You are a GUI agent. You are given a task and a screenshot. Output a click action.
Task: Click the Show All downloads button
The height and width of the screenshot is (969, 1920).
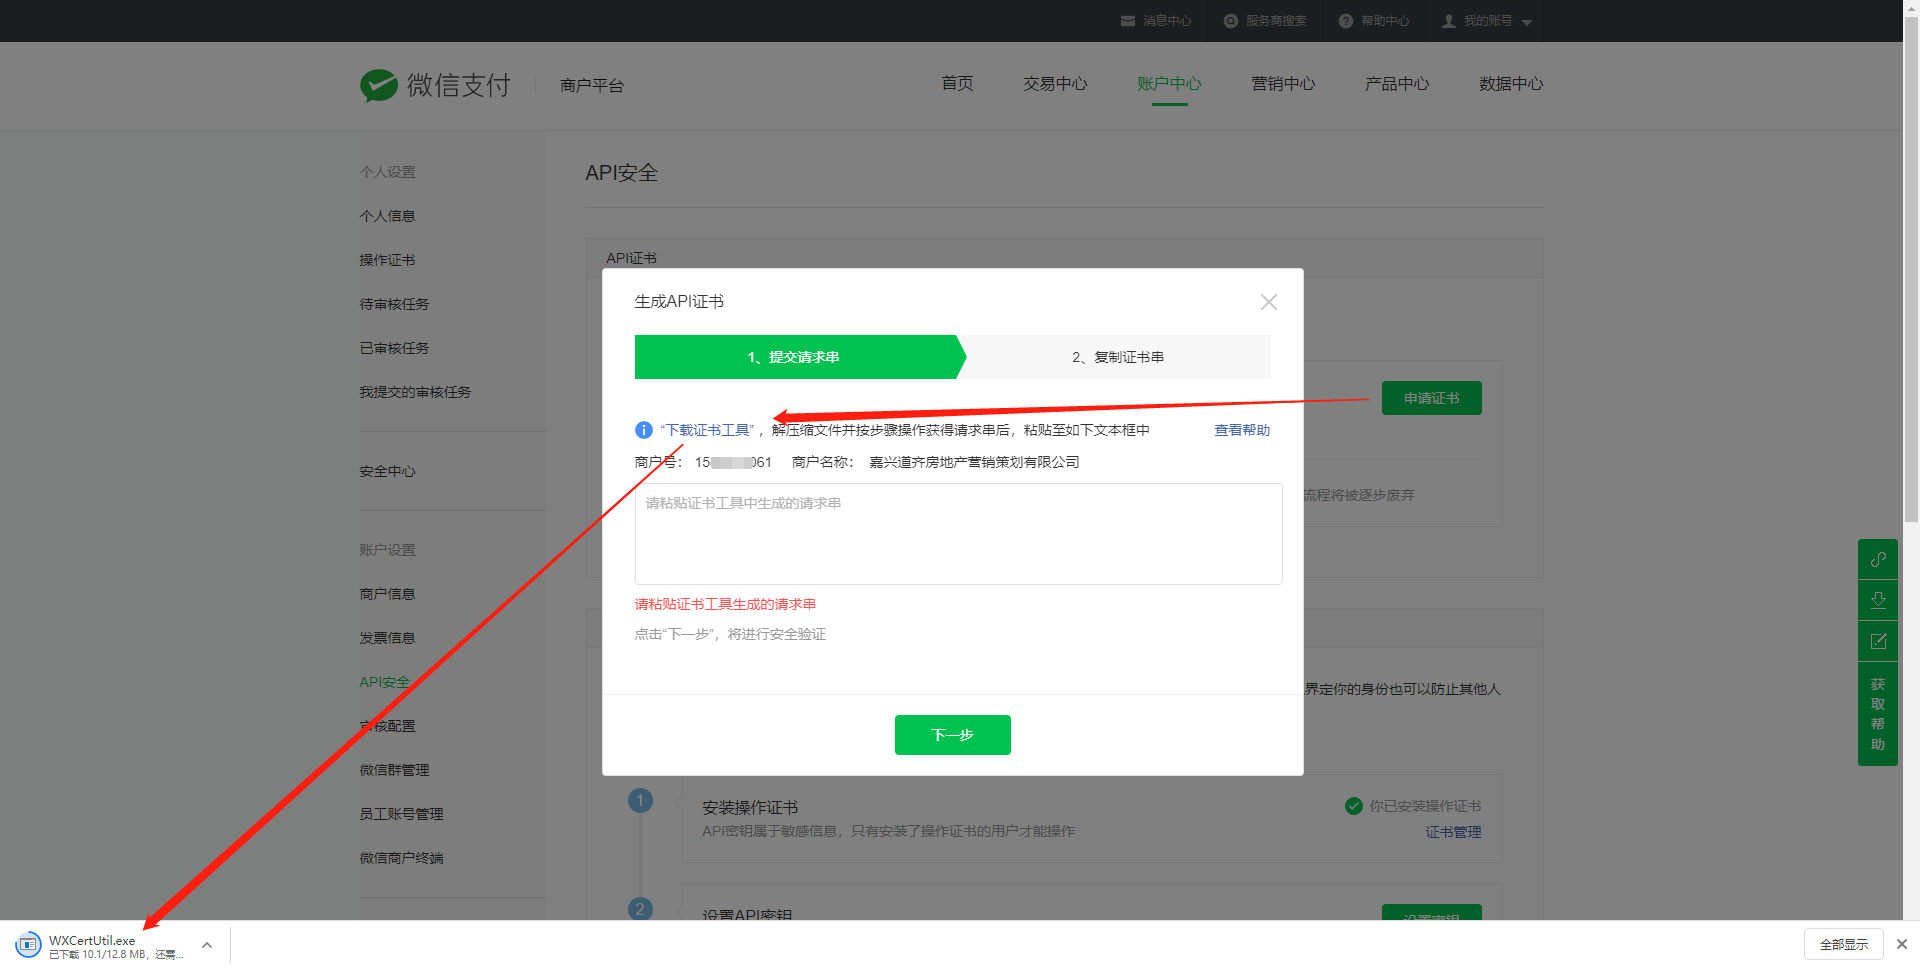[x=1844, y=944]
